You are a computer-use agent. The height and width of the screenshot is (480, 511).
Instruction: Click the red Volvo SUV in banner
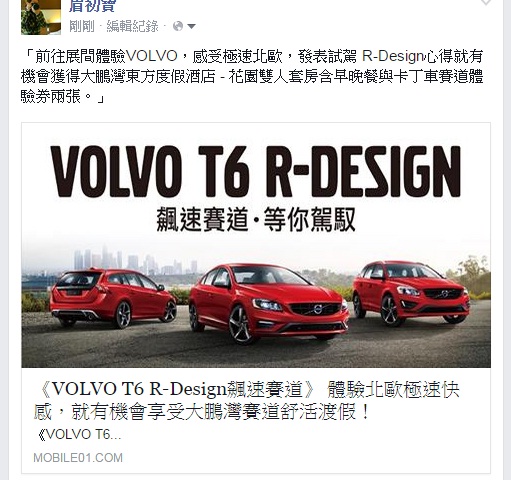[411, 293]
